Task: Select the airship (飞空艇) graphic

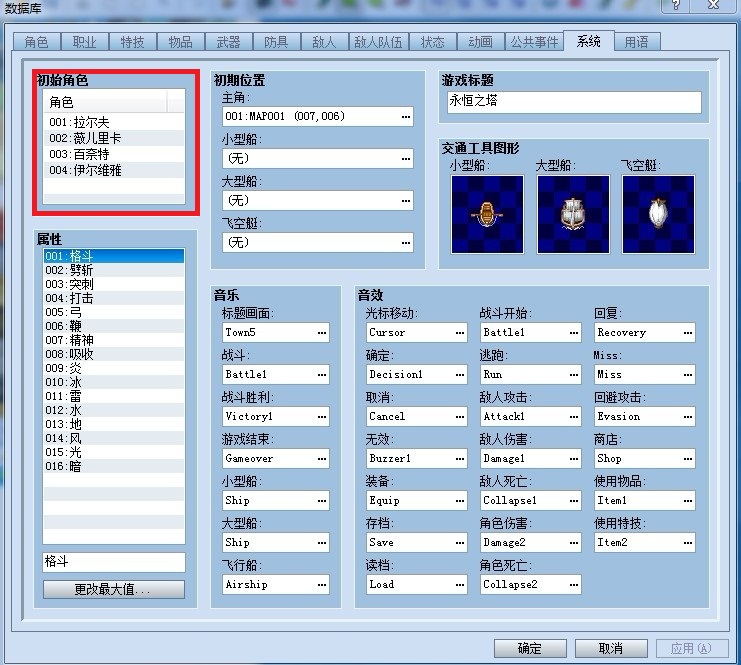Action: pos(658,215)
